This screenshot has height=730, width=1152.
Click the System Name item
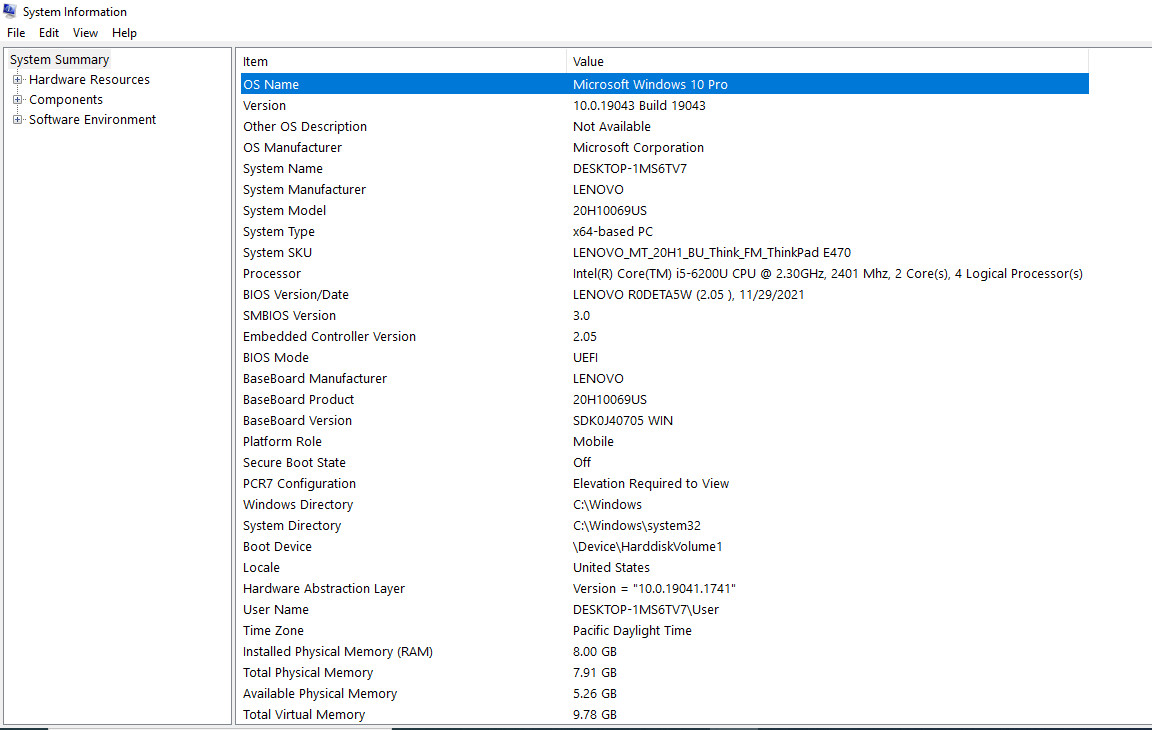[283, 169]
